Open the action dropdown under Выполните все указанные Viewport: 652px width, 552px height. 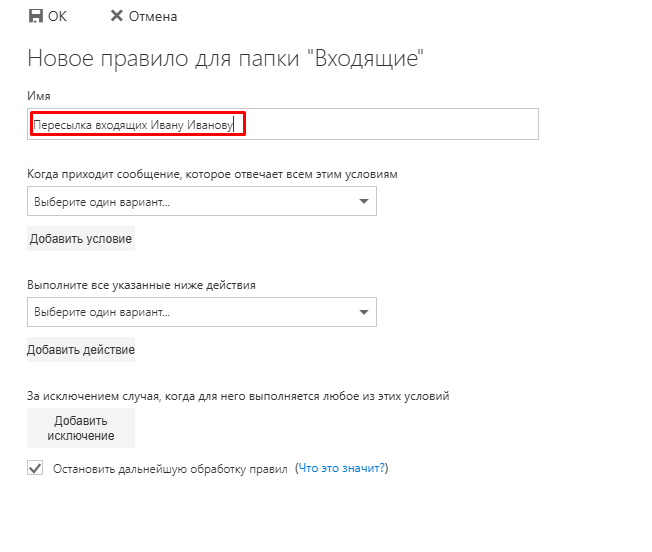pos(190,313)
